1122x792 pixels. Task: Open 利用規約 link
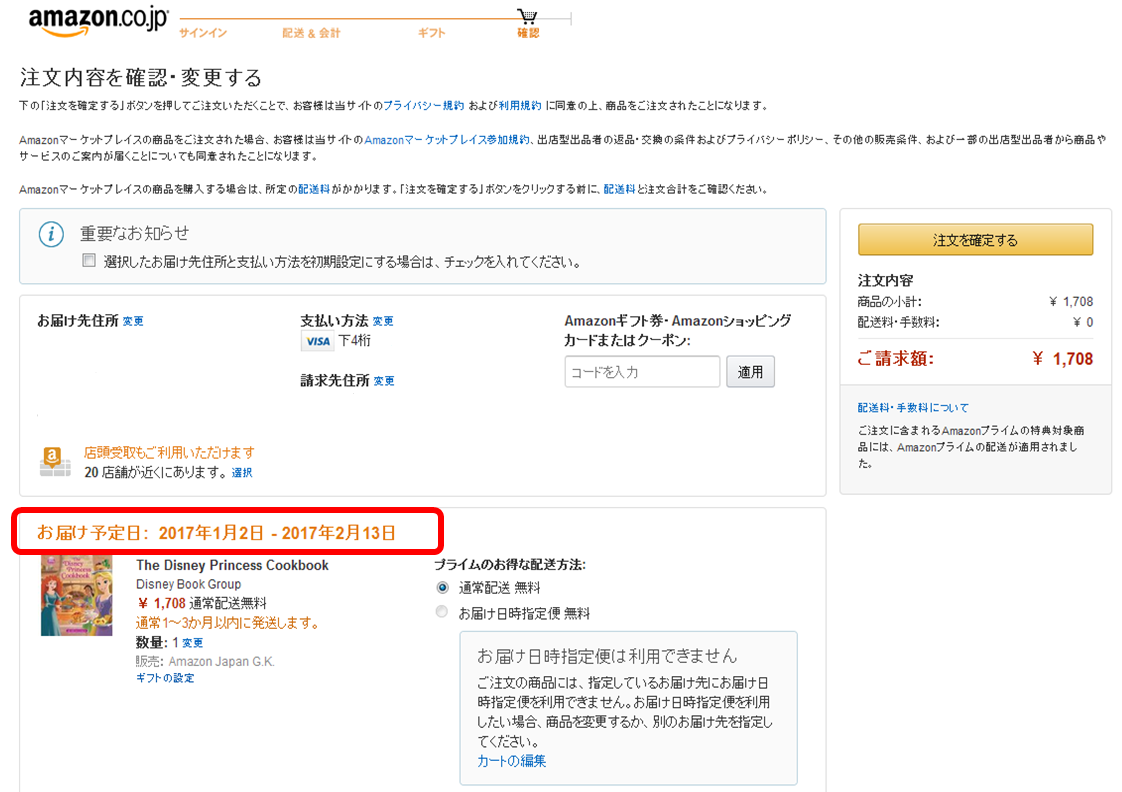tap(520, 105)
